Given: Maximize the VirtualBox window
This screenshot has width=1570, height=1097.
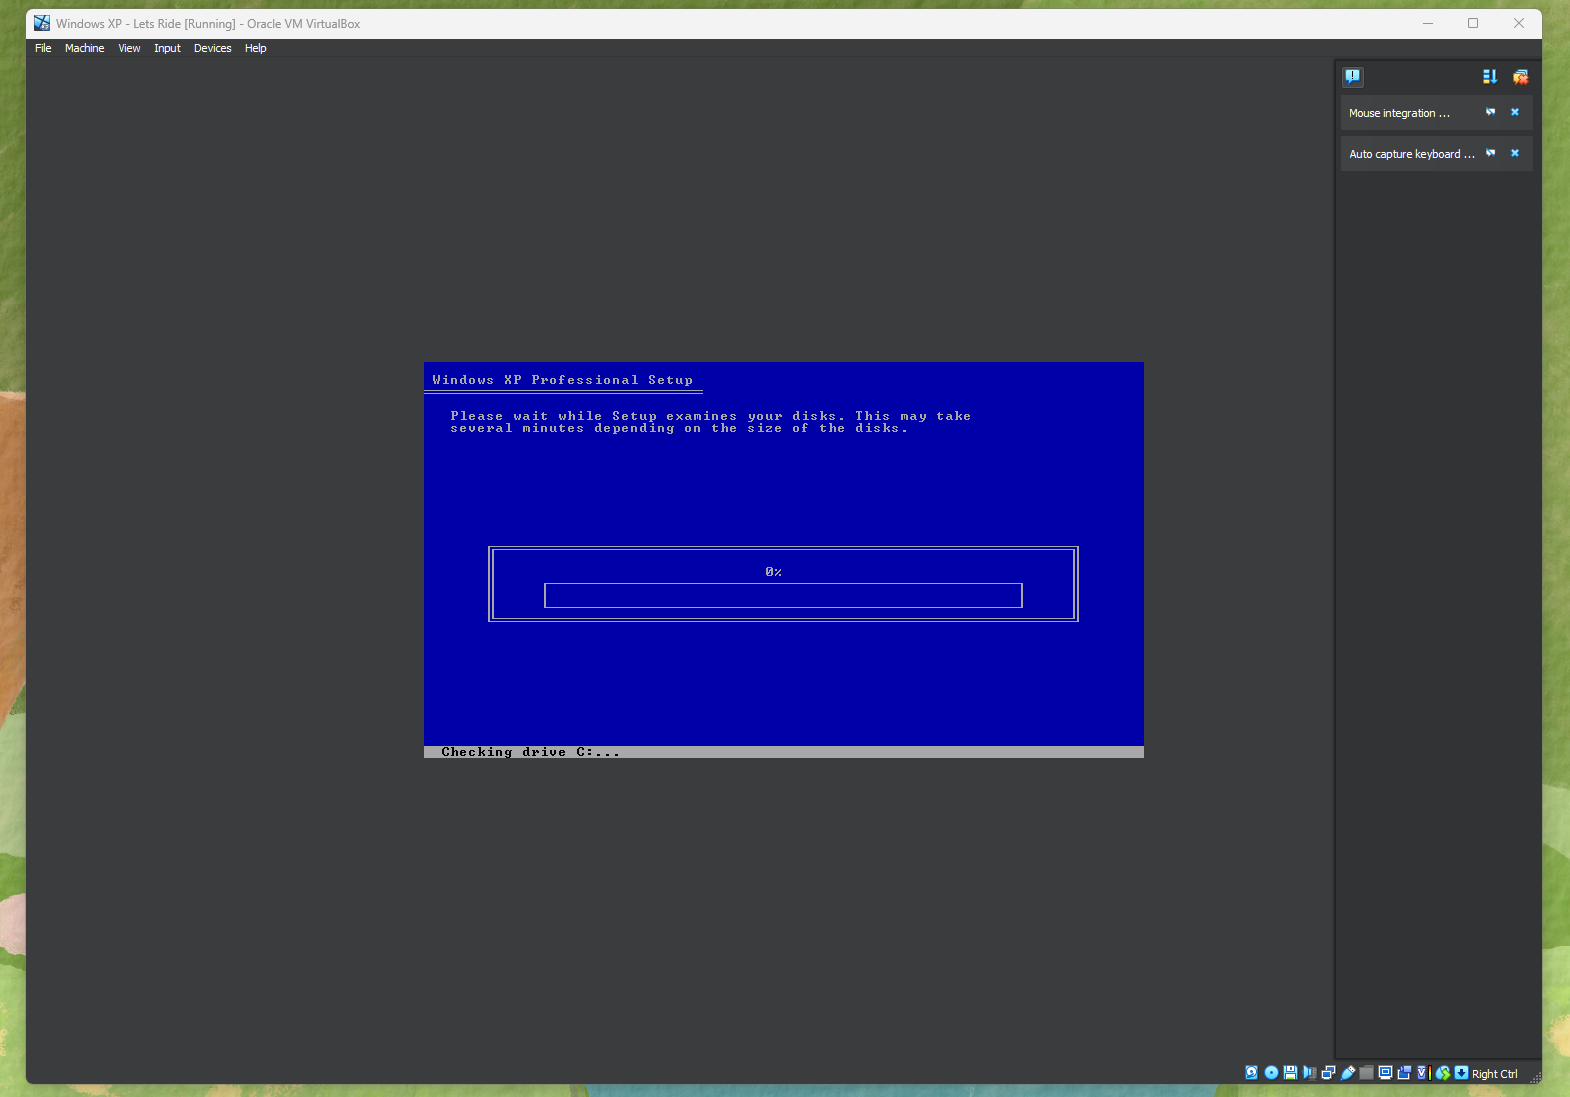Looking at the screenshot, I should click(x=1473, y=23).
